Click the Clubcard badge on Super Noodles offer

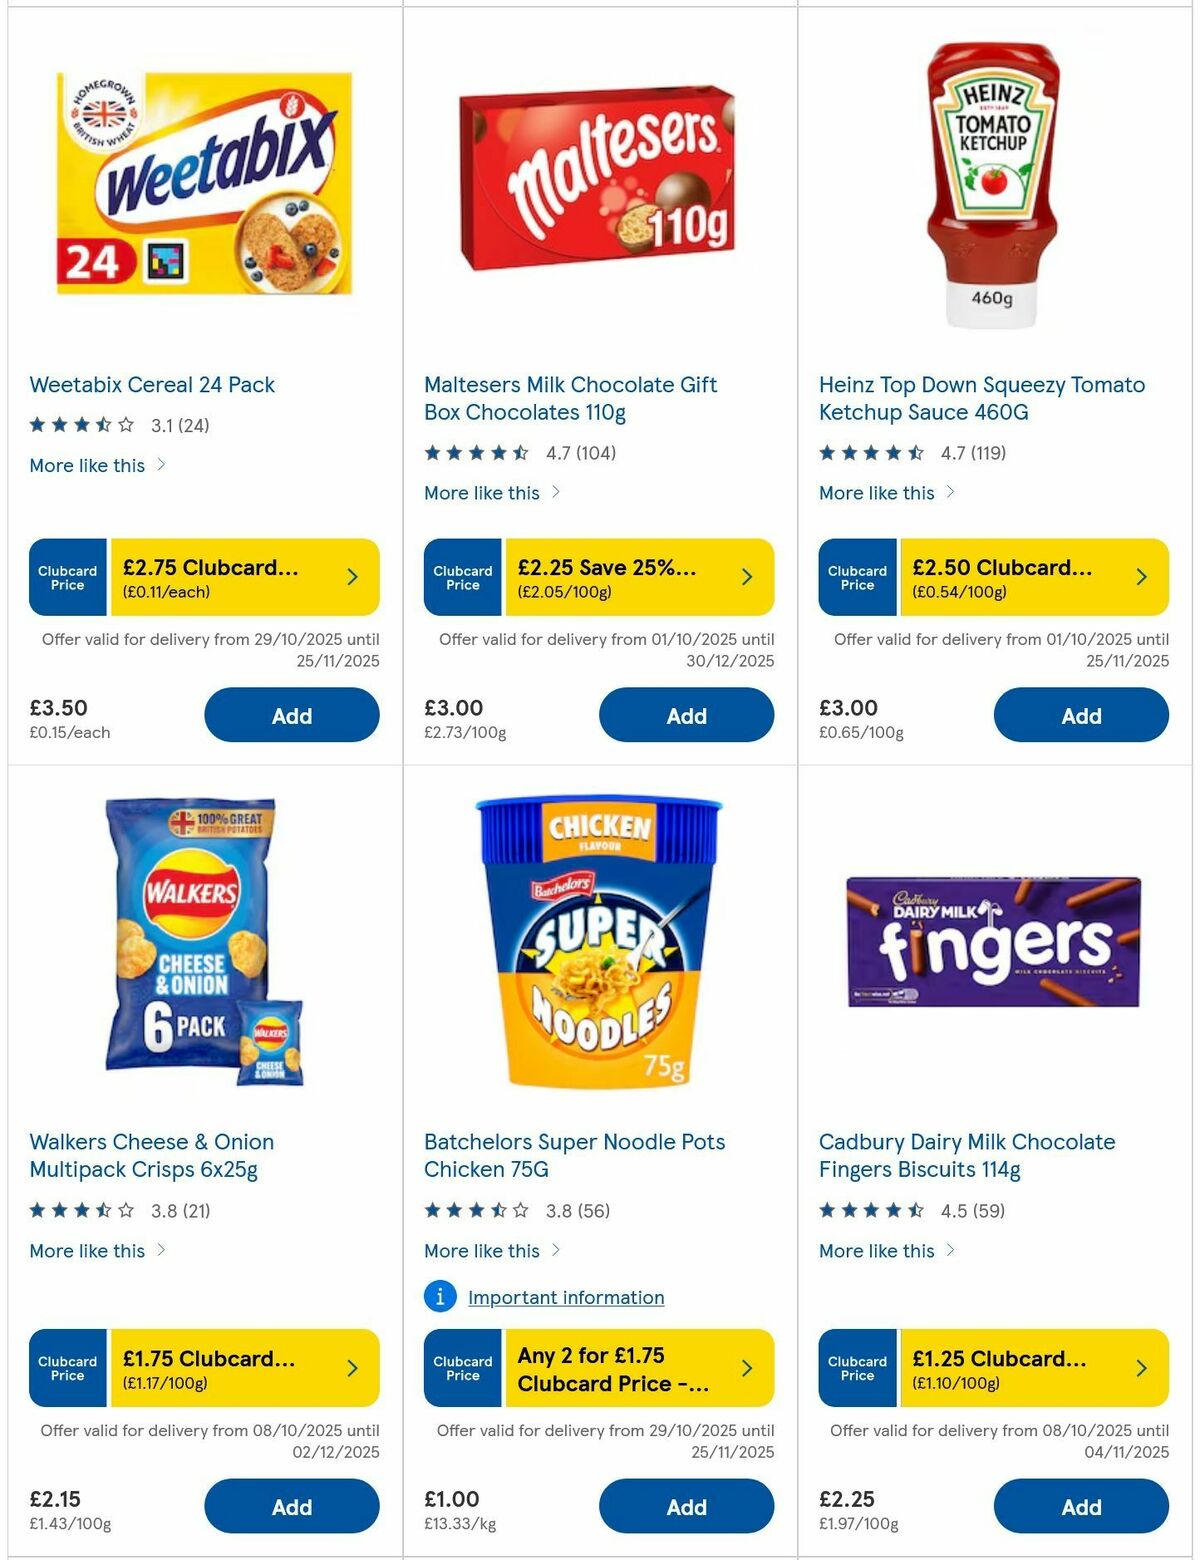(461, 1369)
